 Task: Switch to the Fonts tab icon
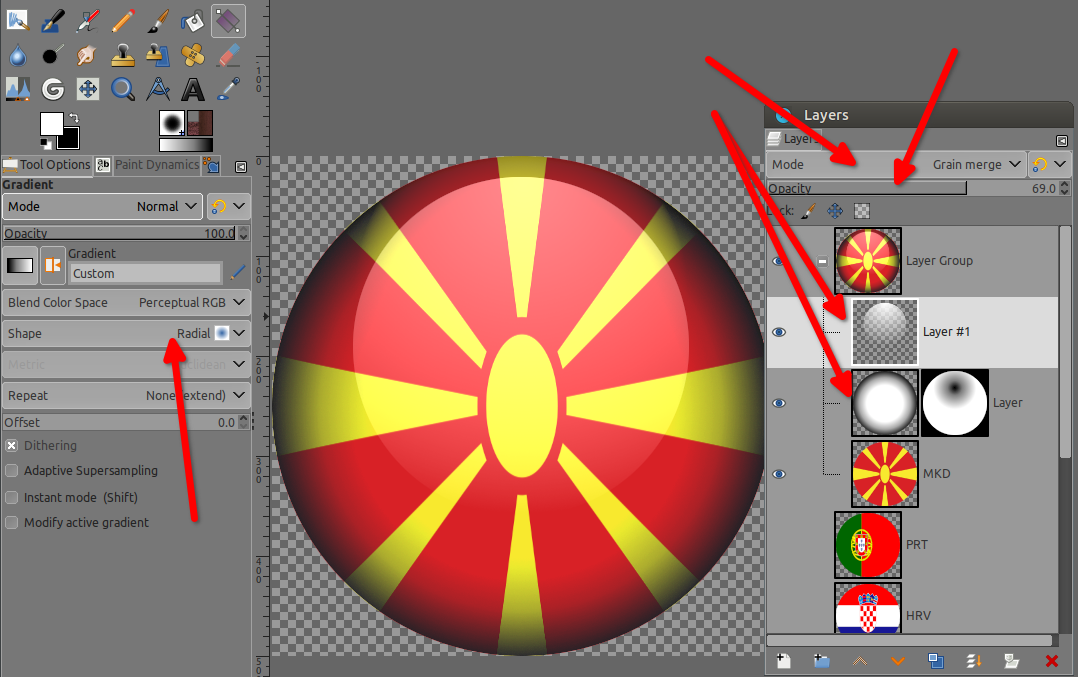(102, 164)
